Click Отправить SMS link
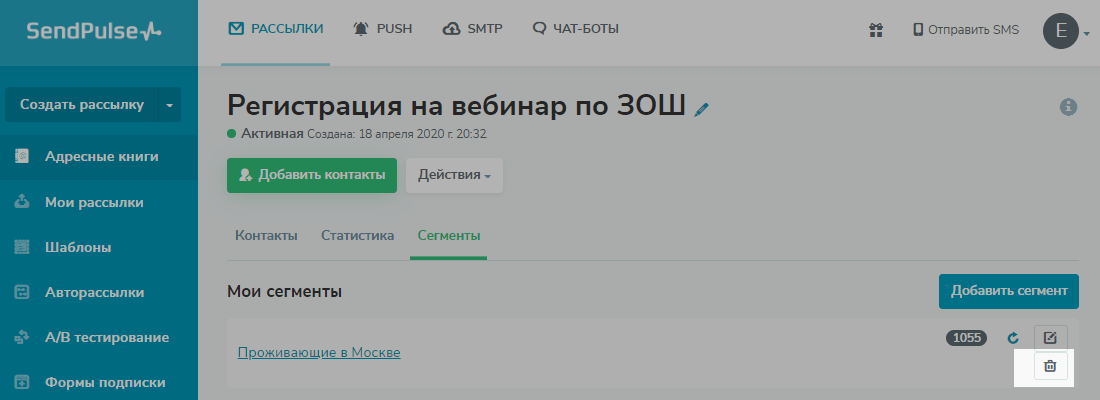1100x400 pixels. [x=965, y=30]
